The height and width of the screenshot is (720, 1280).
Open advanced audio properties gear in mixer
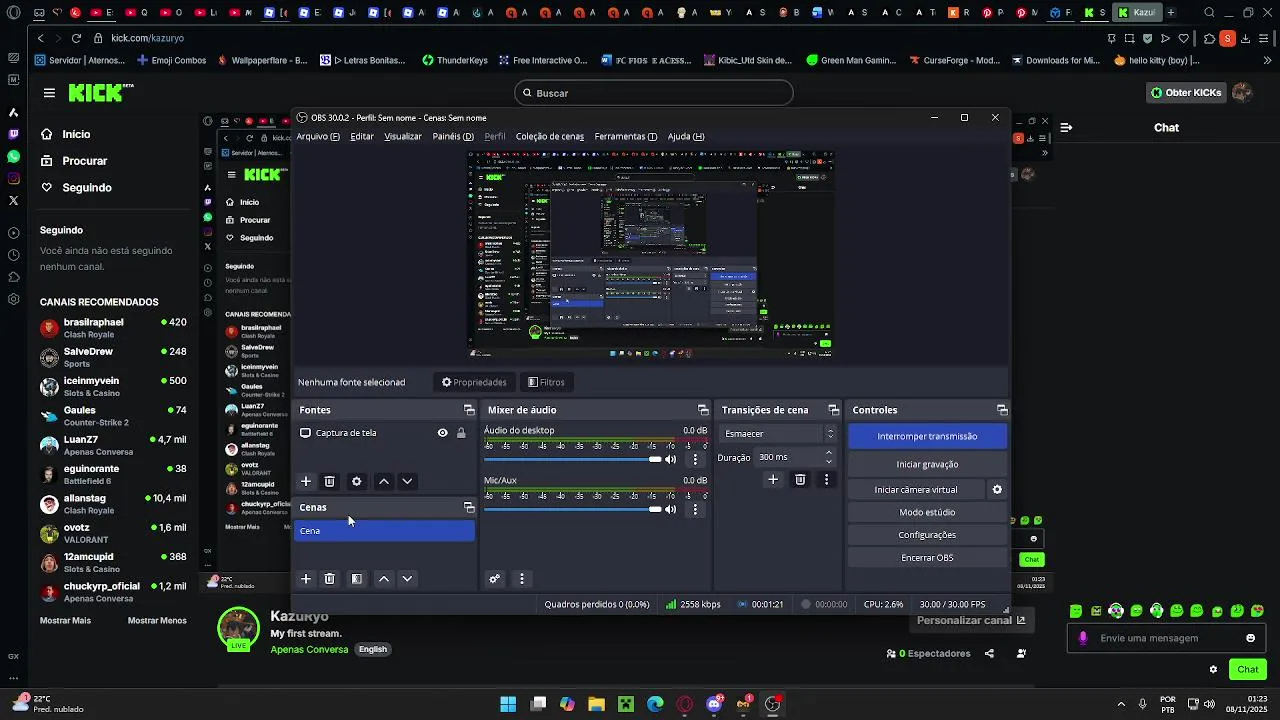click(494, 579)
